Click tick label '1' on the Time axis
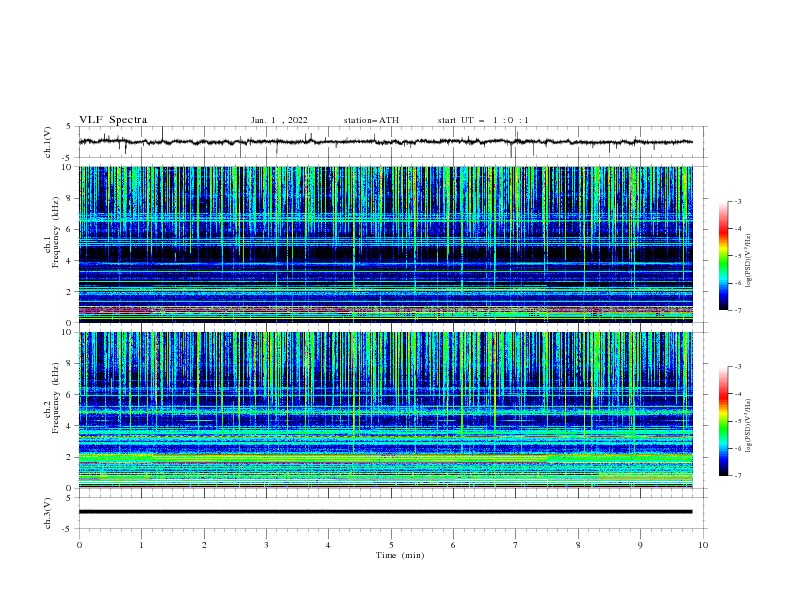 tap(141, 545)
